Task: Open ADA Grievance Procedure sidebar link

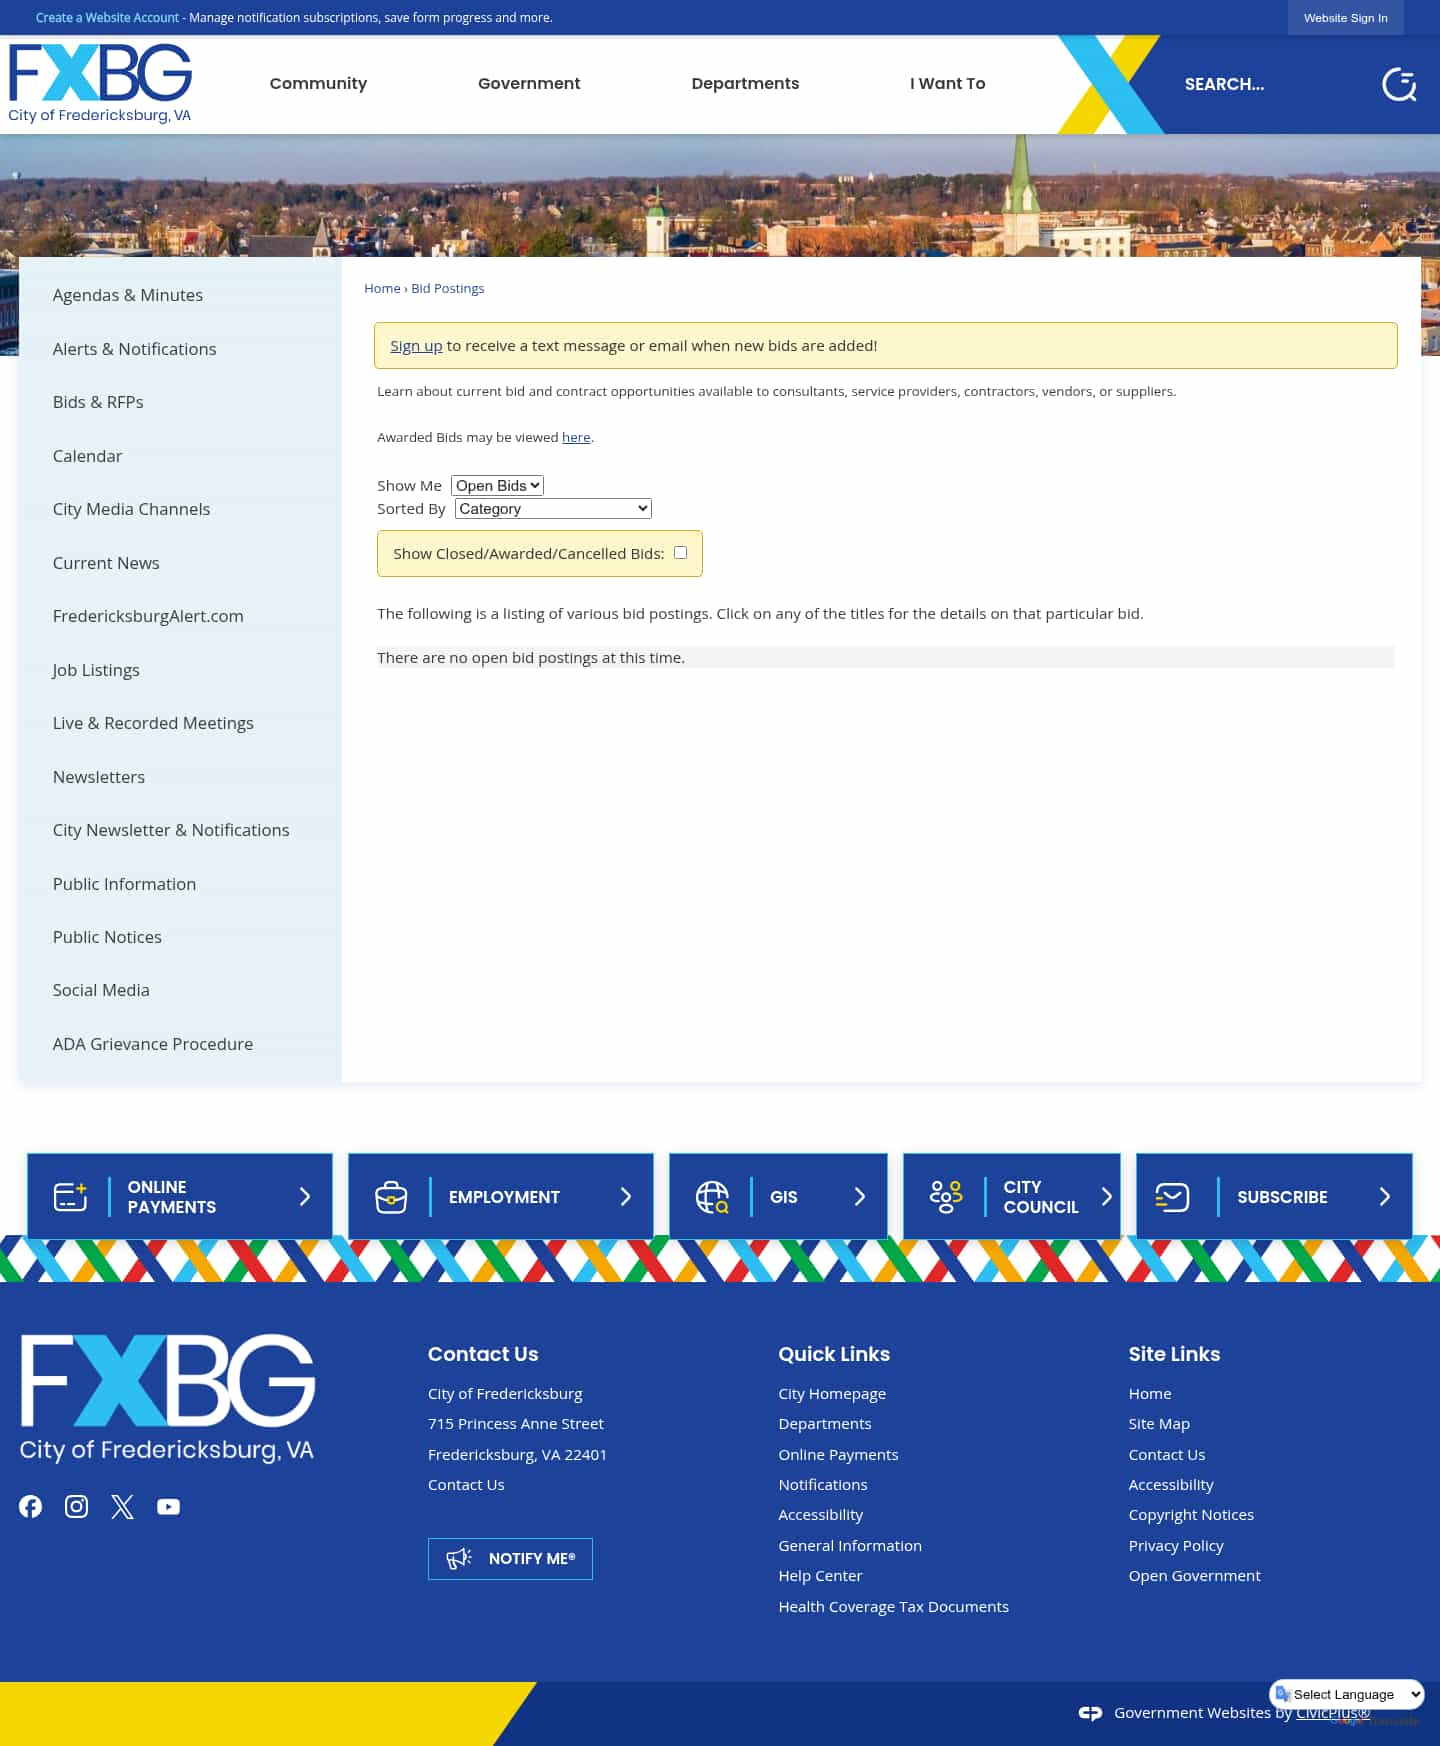Action: (x=153, y=1044)
